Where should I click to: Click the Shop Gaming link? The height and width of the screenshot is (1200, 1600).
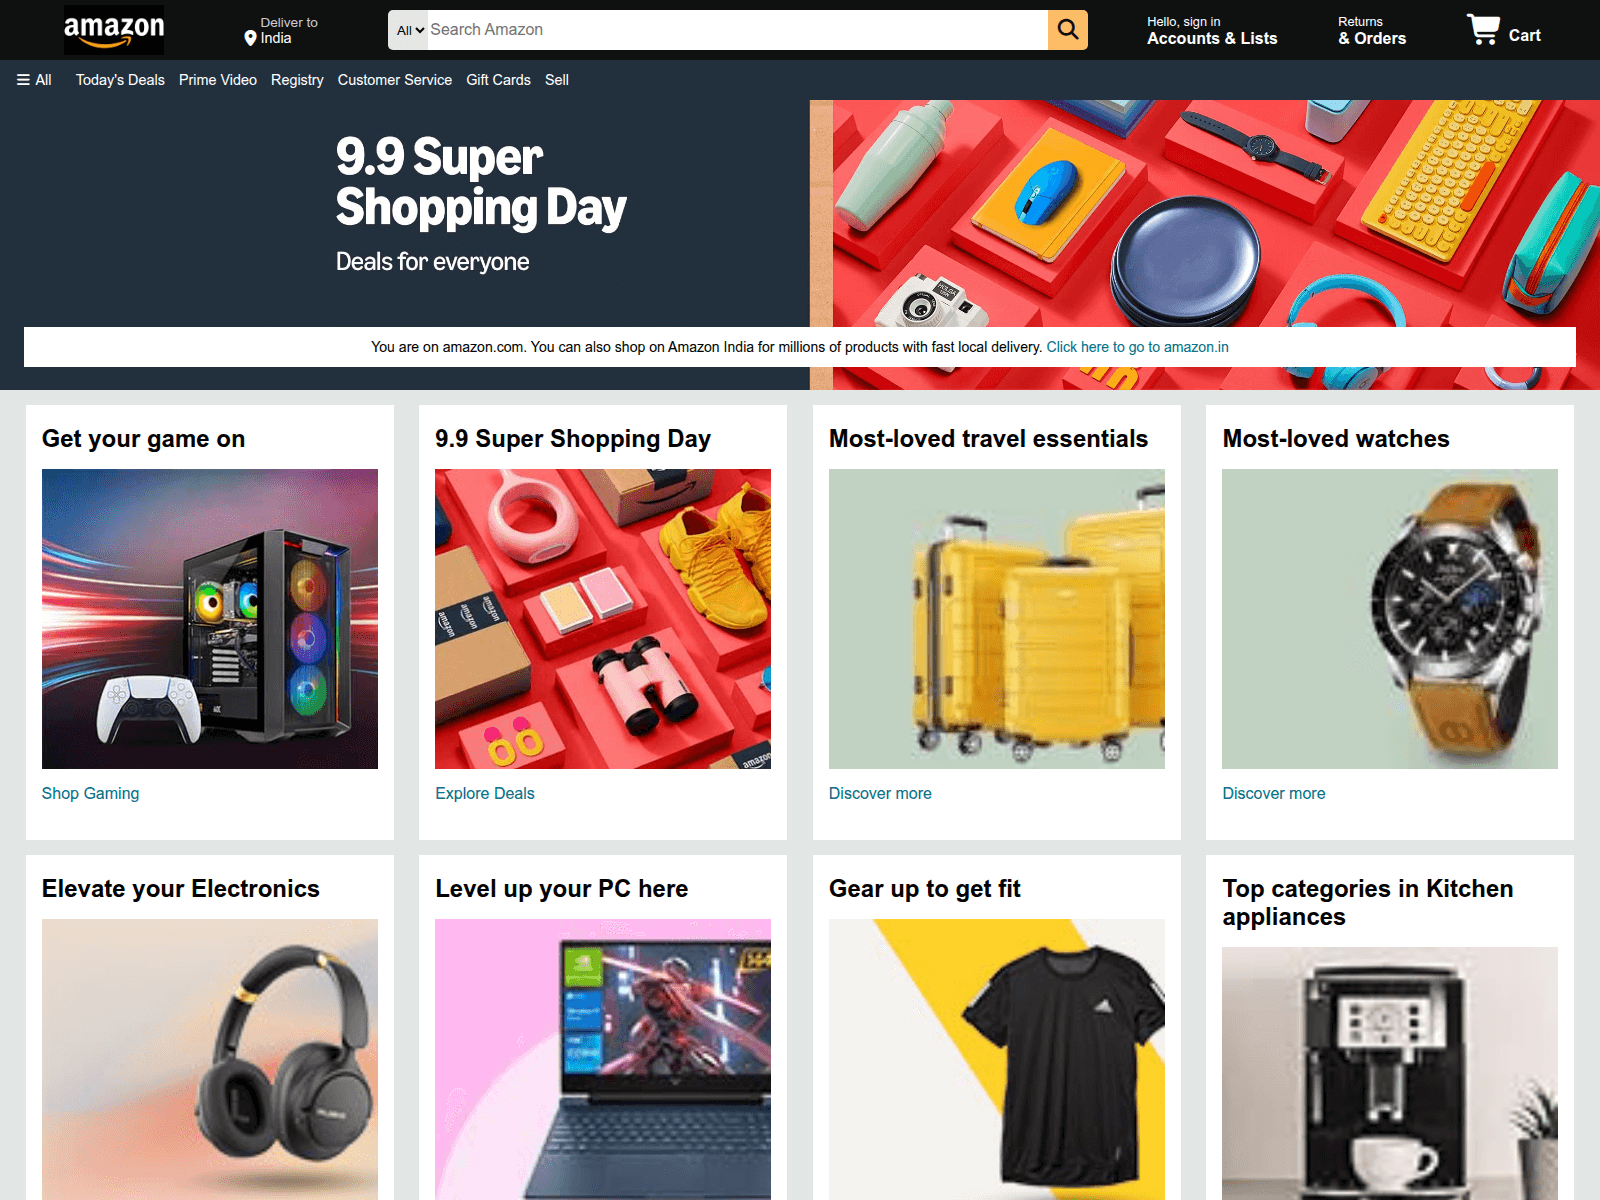click(x=90, y=793)
